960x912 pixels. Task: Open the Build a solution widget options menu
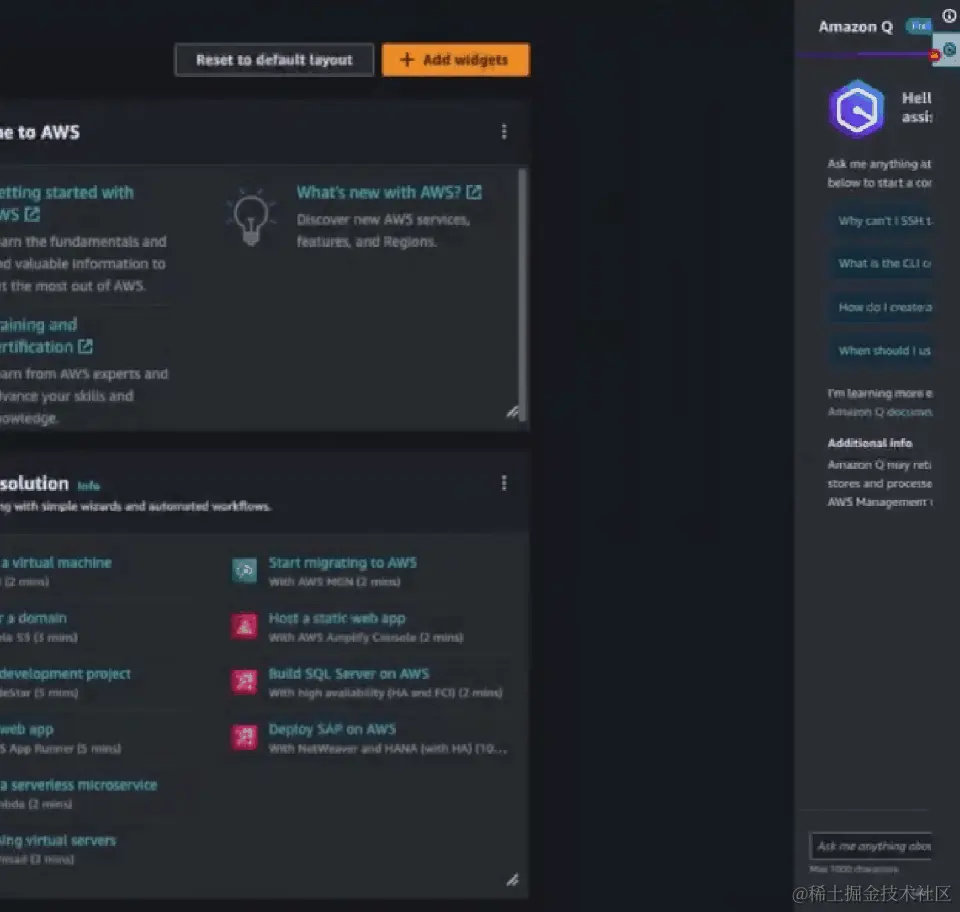504,483
